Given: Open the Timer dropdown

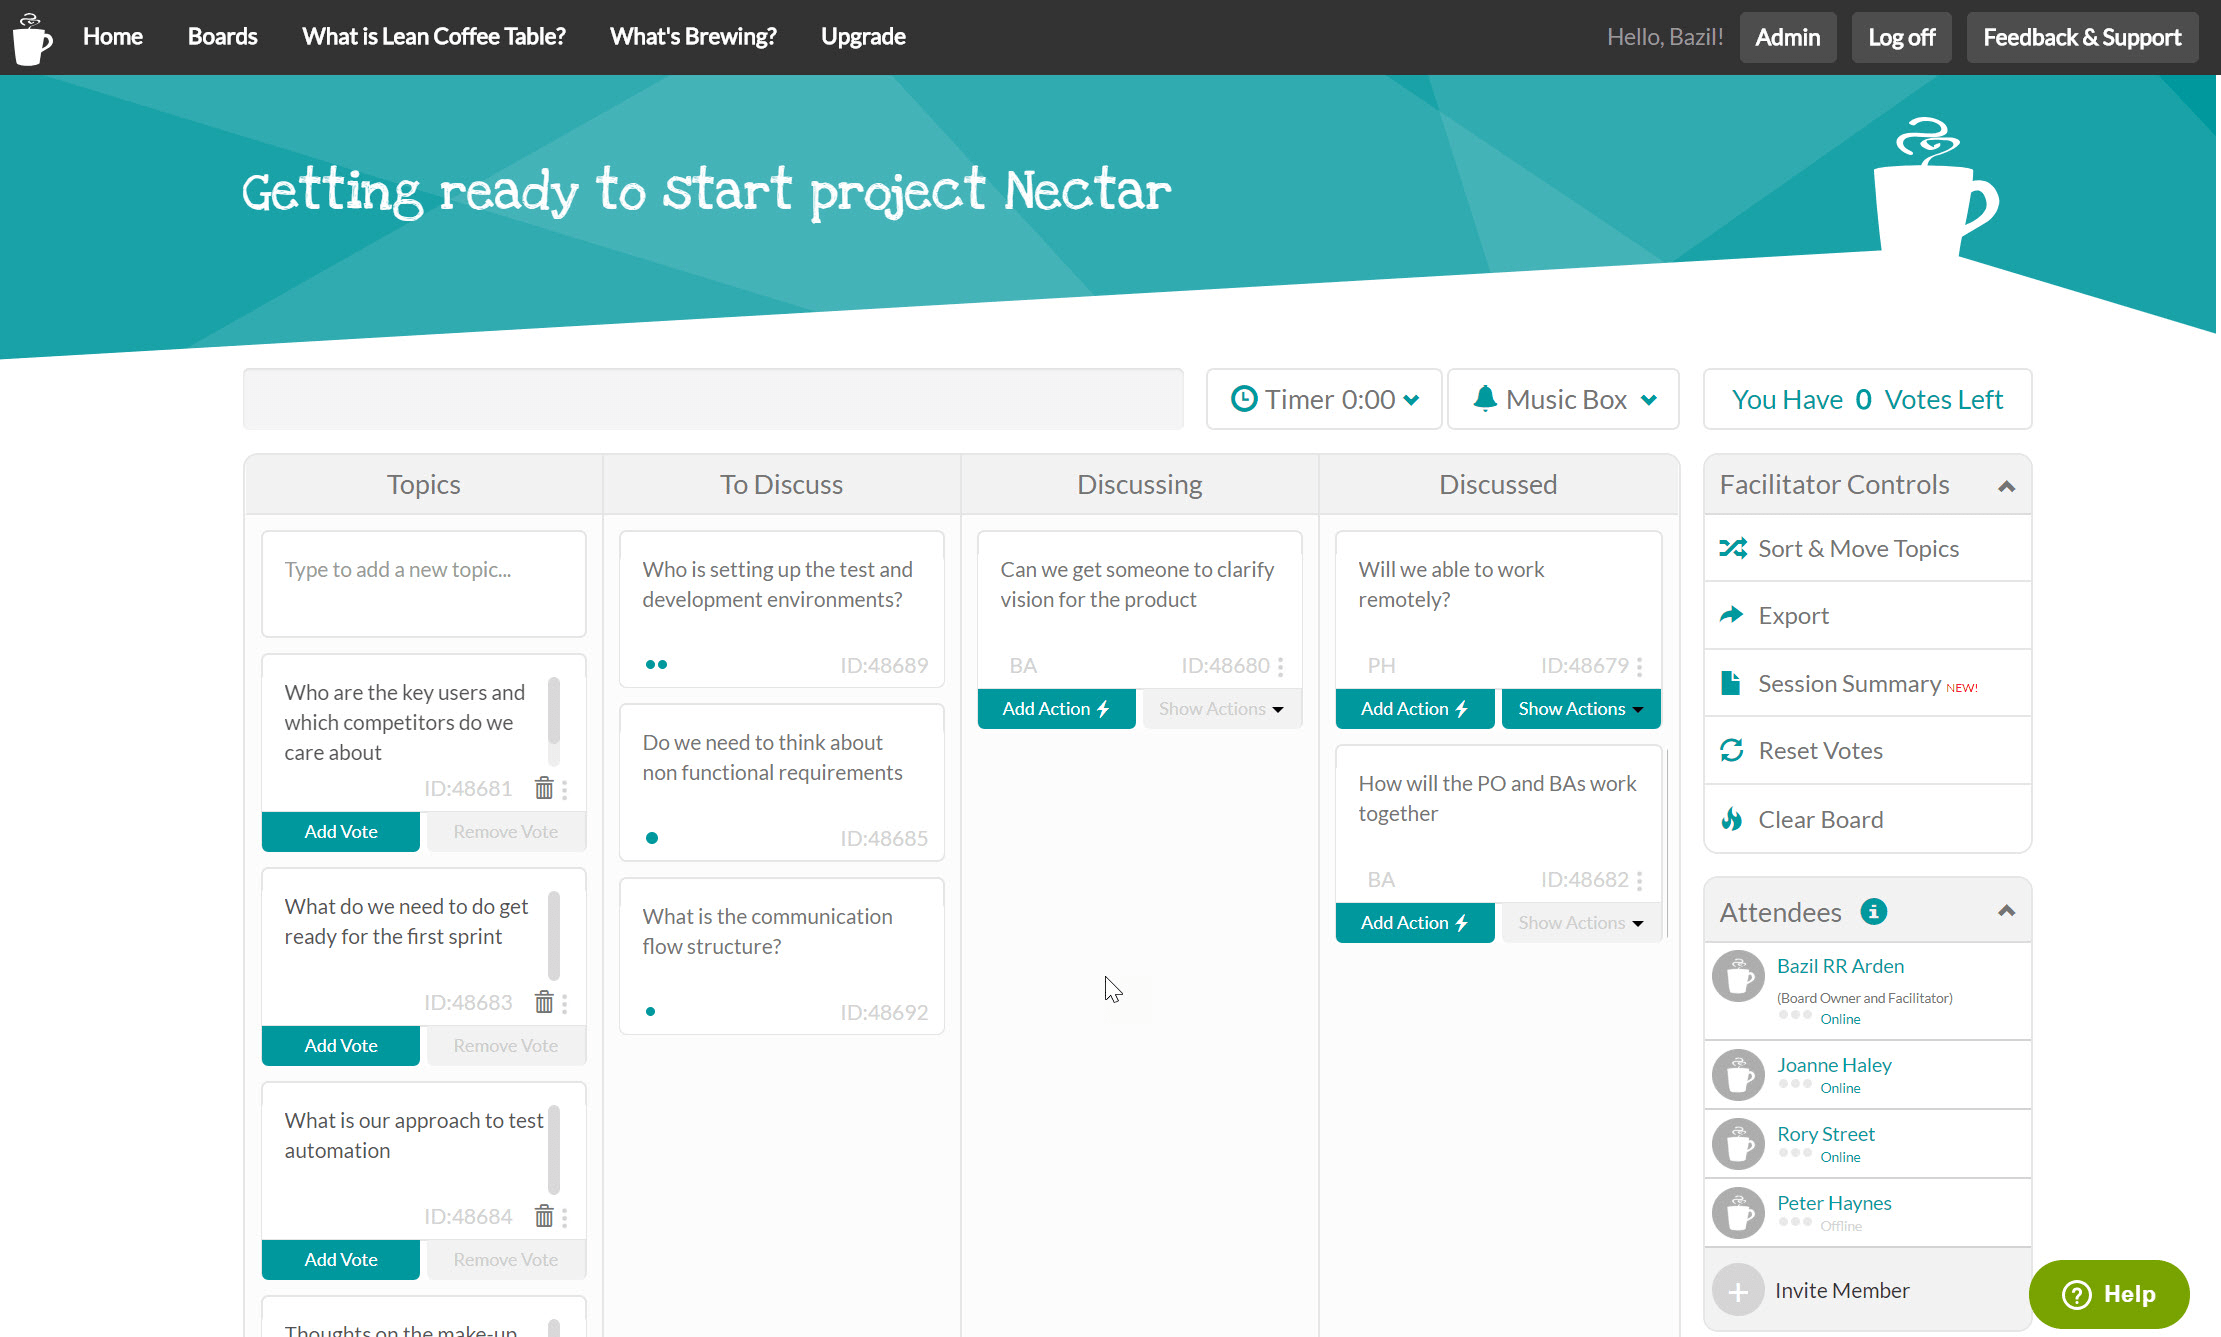Looking at the screenshot, I should [1324, 399].
